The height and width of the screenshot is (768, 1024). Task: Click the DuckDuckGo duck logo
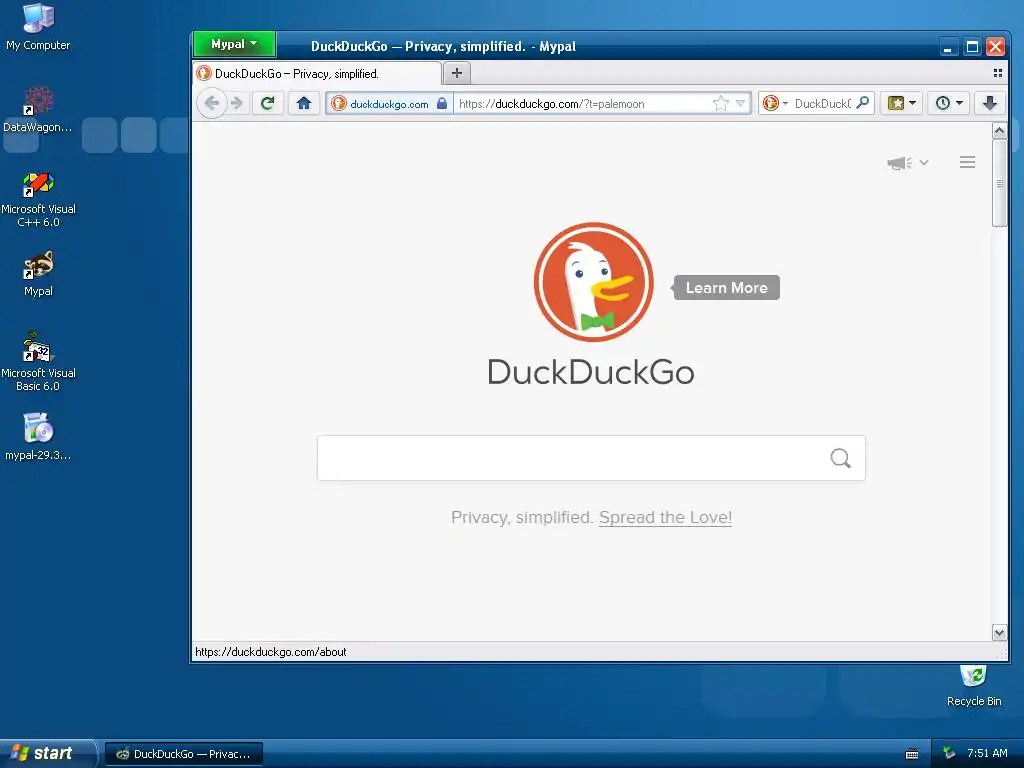[x=593, y=281]
